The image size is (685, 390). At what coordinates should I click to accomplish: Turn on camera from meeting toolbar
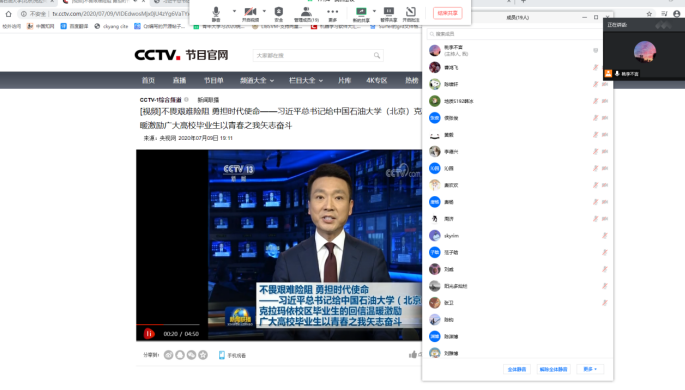(250, 14)
